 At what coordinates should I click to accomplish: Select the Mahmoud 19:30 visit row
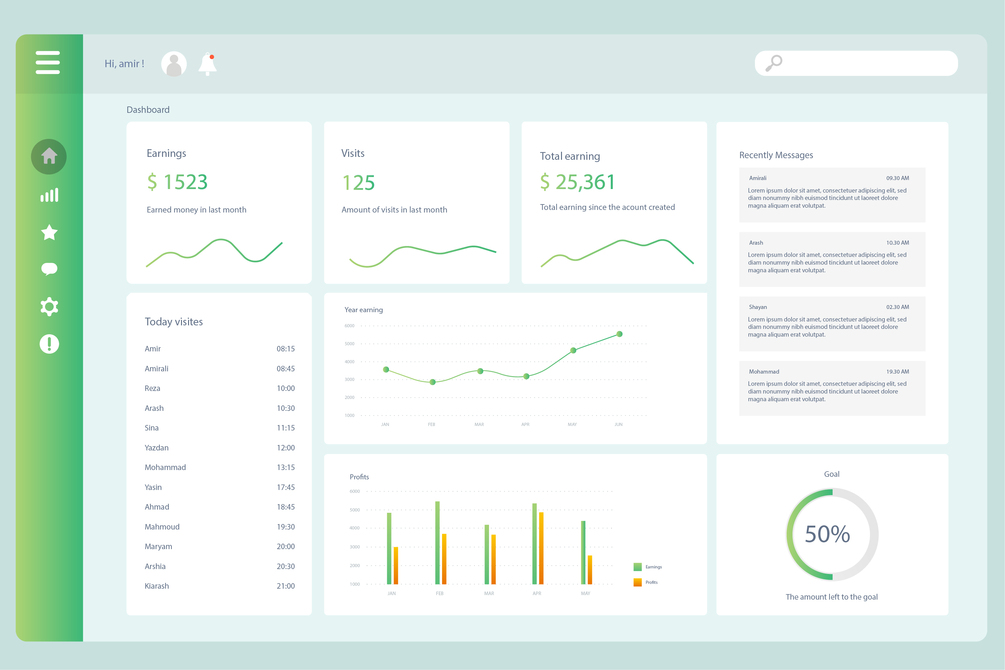pyautogui.click(x=220, y=527)
